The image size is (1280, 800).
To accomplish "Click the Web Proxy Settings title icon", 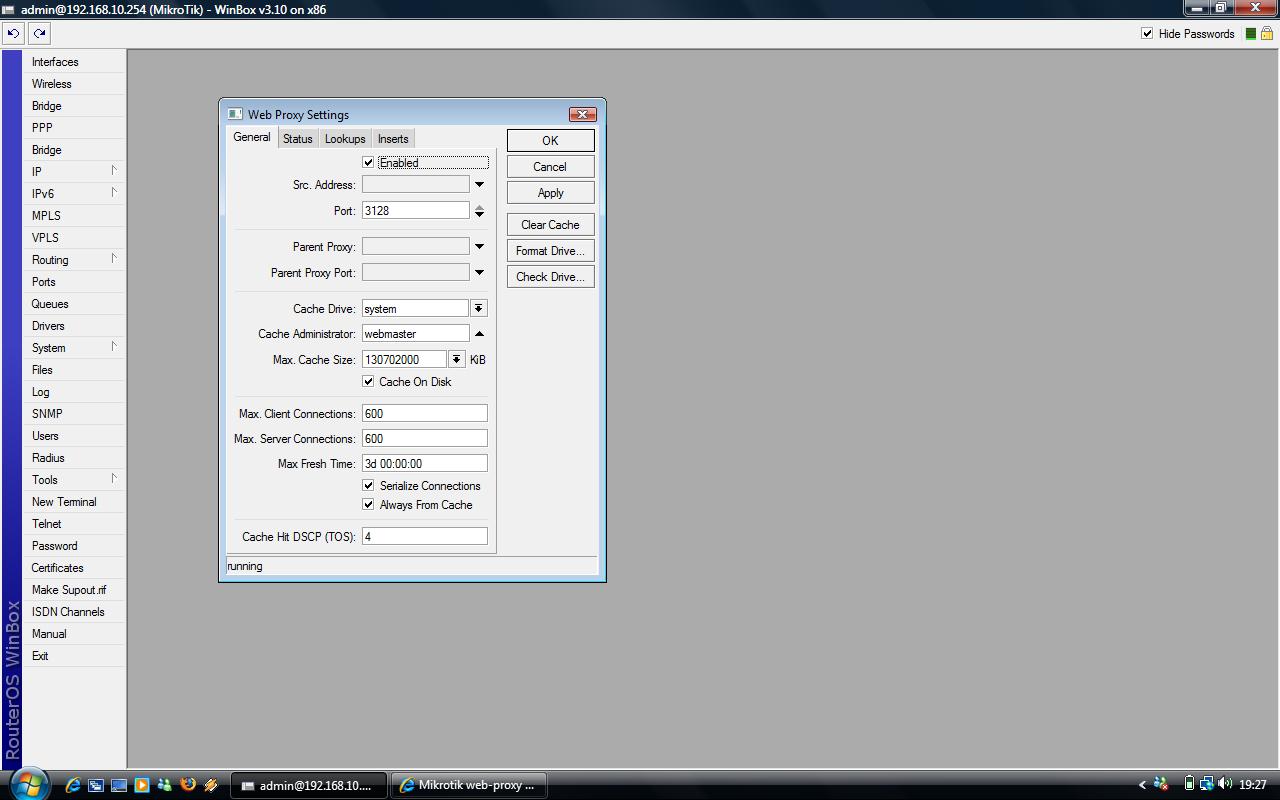I will click(x=235, y=114).
